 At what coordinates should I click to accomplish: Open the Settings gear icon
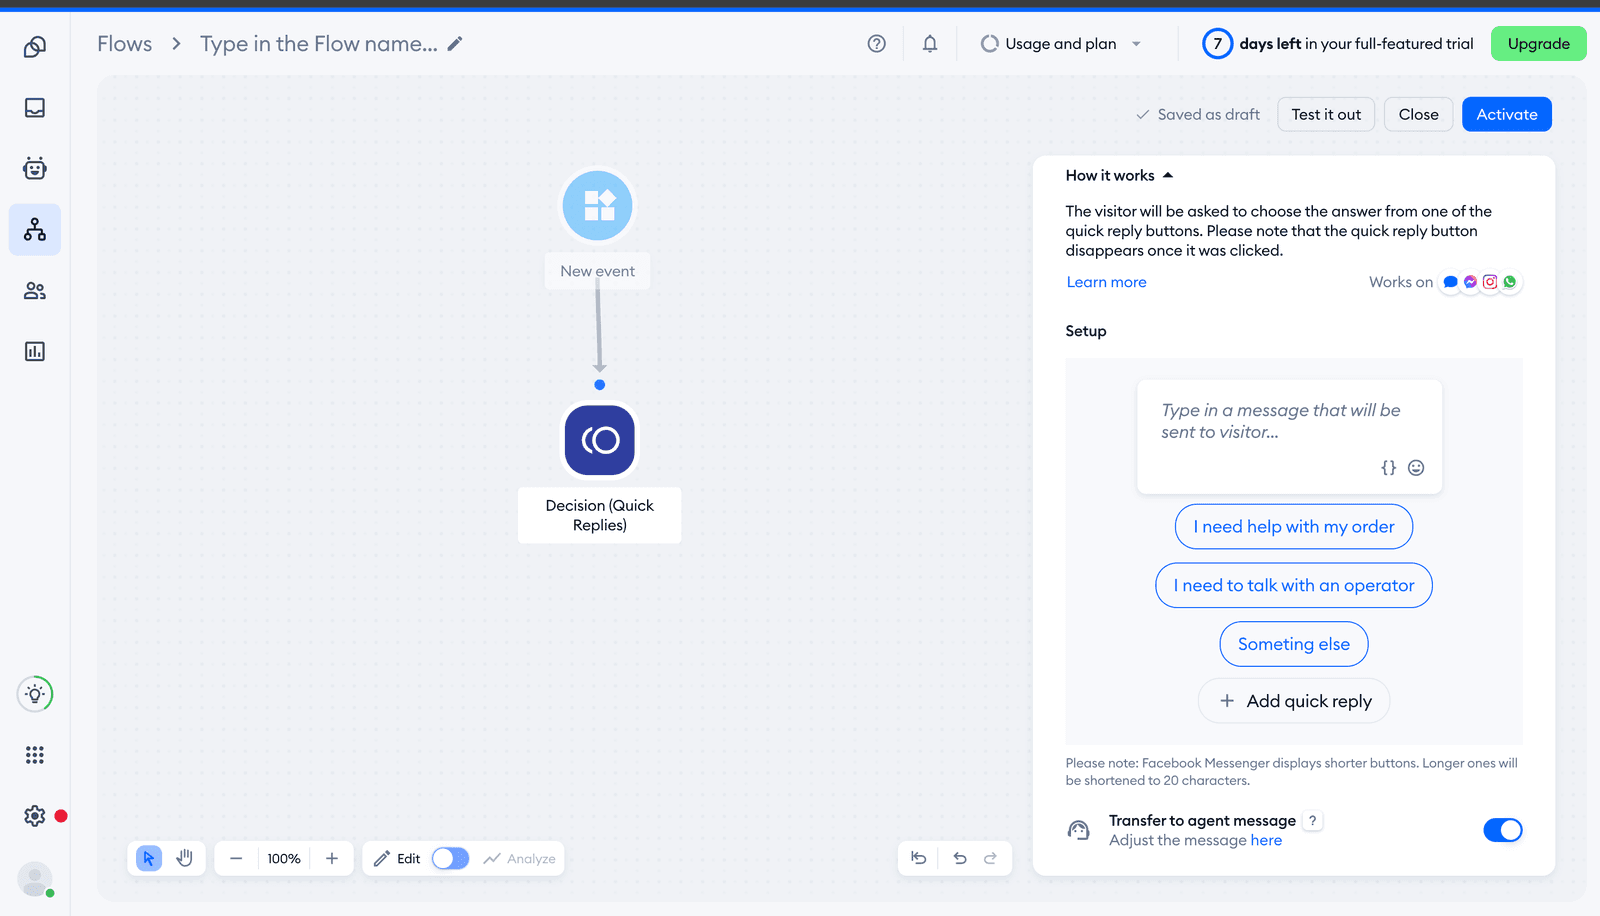[x=35, y=816]
